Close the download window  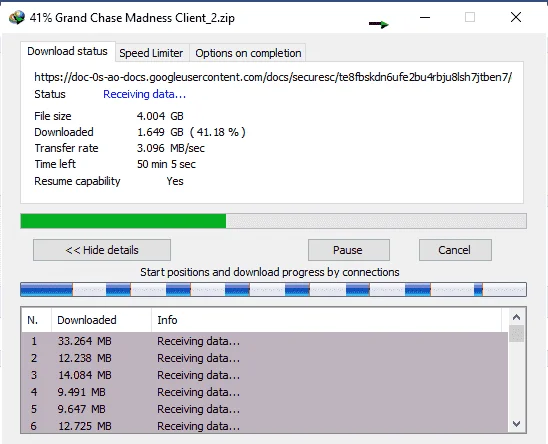tap(516, 17)
